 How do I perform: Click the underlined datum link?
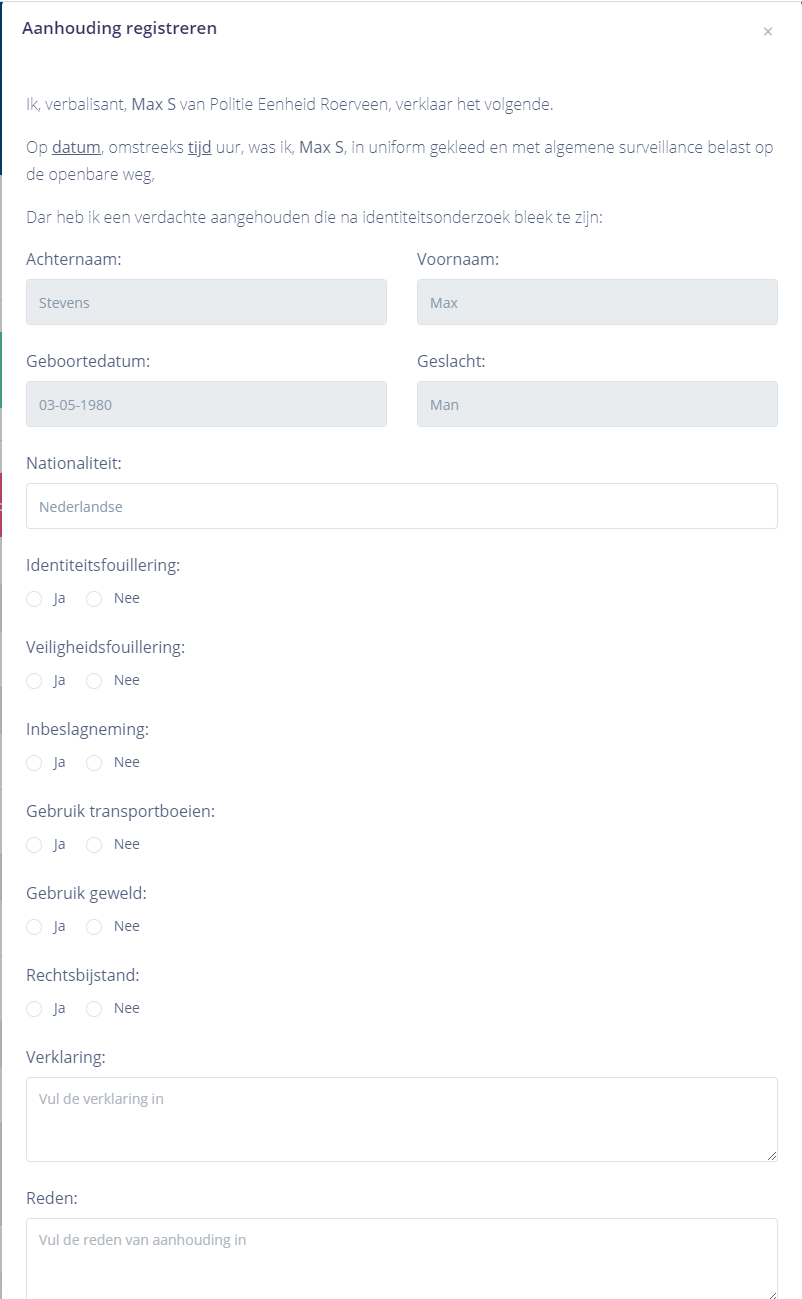point(76,148)
